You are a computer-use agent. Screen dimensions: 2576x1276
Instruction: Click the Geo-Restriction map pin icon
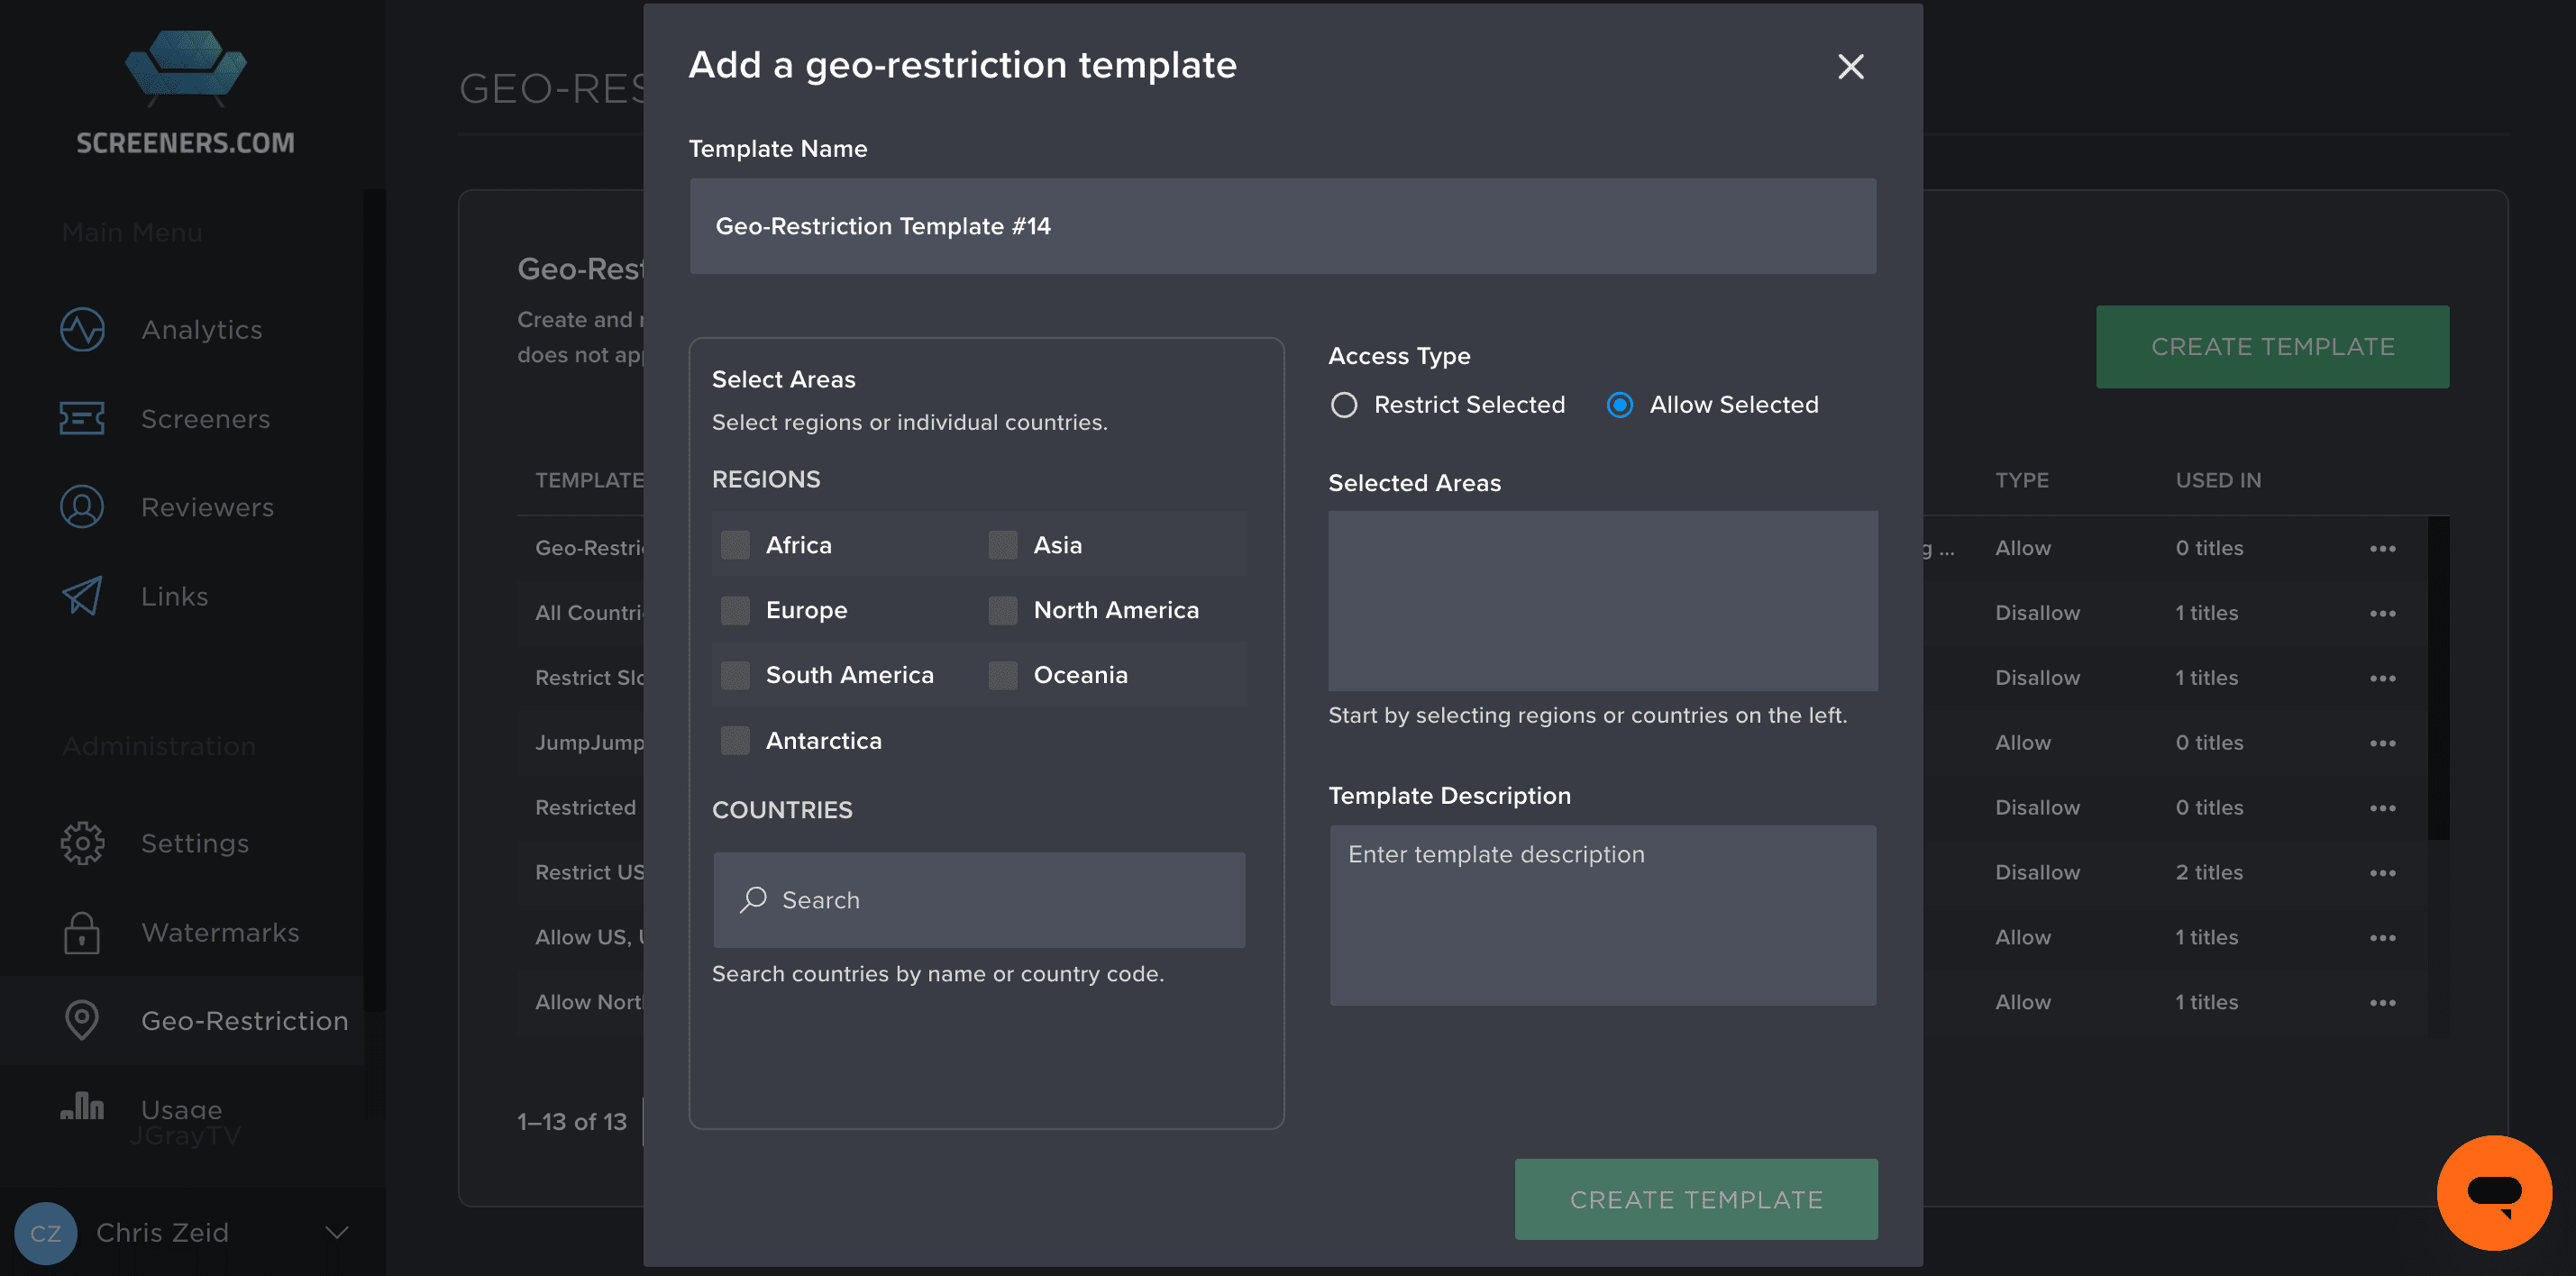click(82, 1020)
